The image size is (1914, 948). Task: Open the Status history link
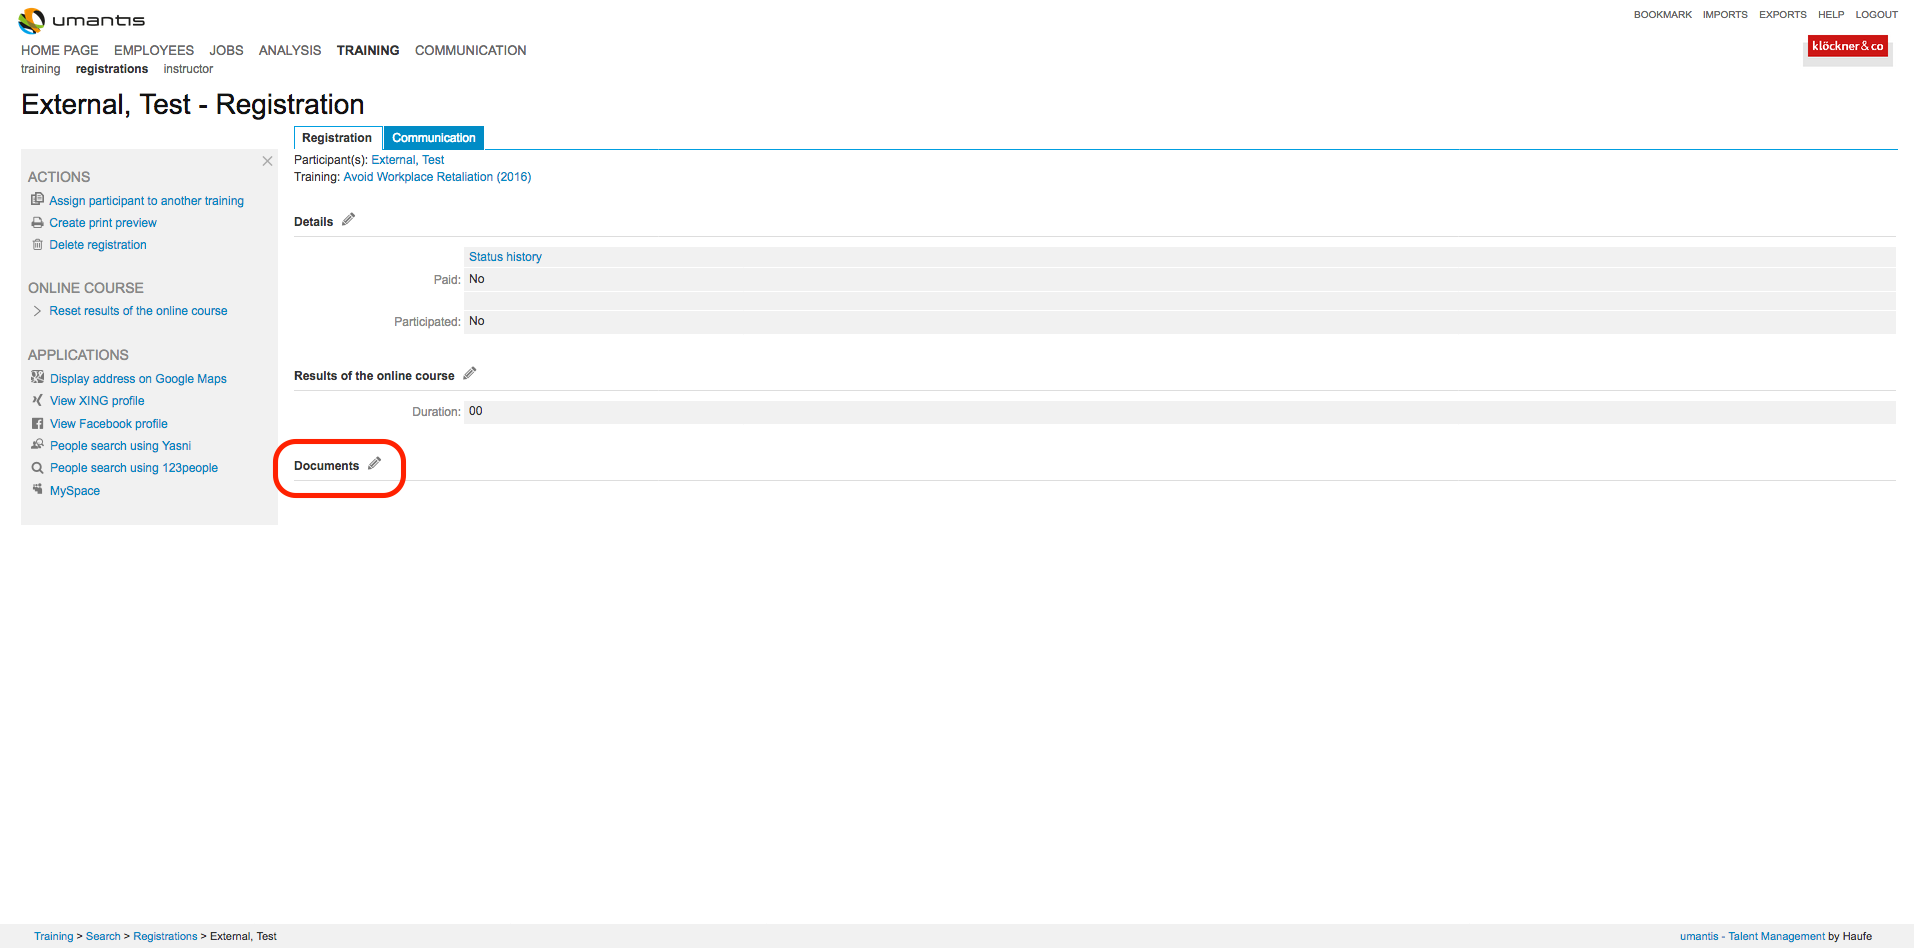coord(505,256)
